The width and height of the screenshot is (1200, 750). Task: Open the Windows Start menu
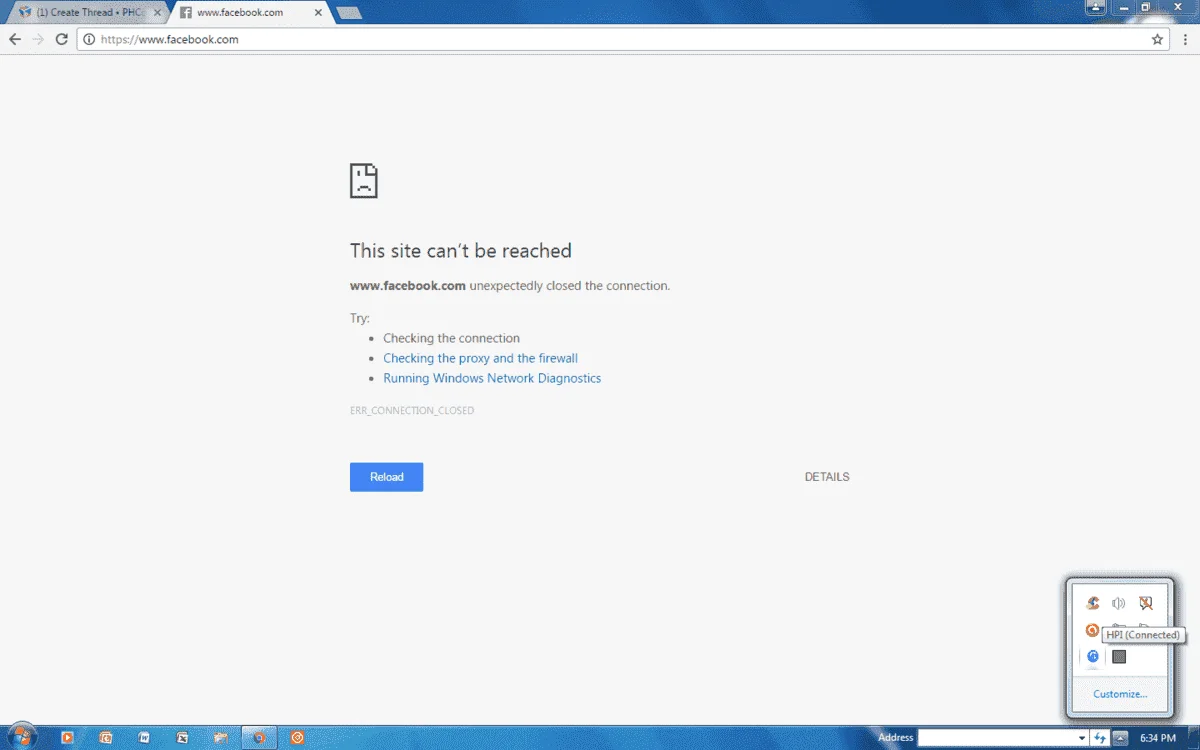tap(20, 737)
